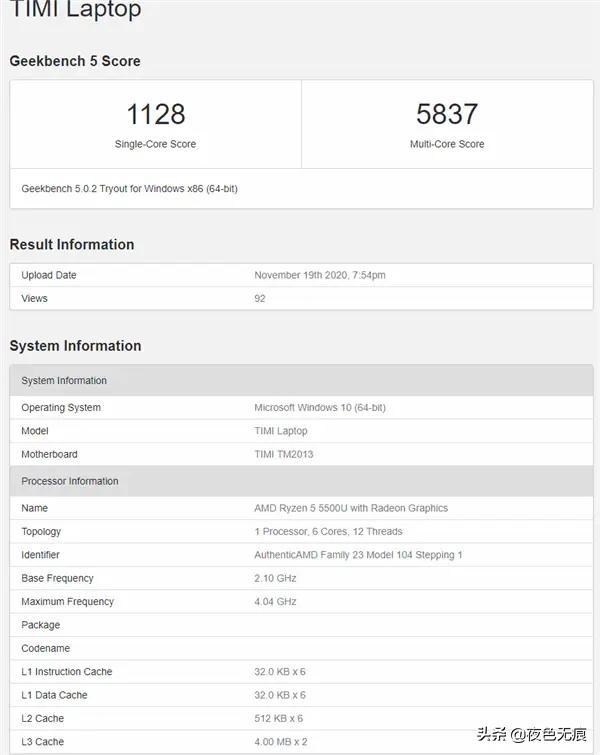Click the 'Operating System' row label
The image size is (600, 755).
click(x=61, y=407)
